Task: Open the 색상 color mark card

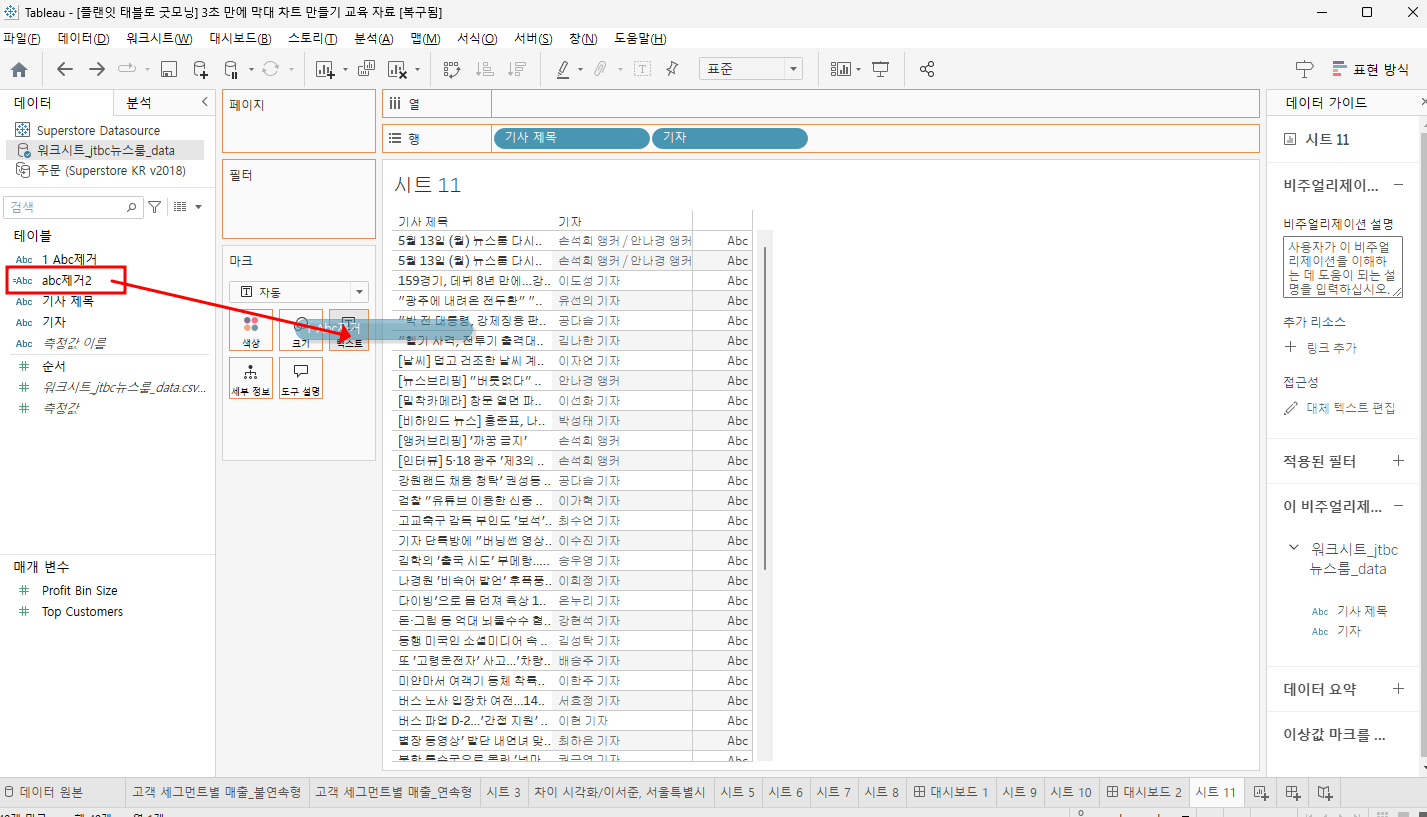Action: [251, 330]
